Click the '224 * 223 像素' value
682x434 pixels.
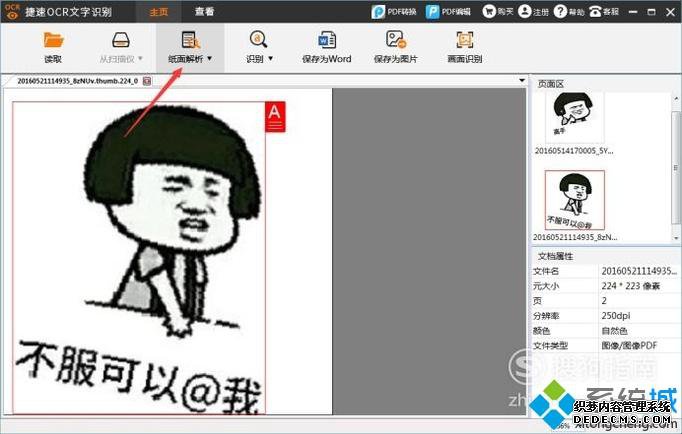631,286
